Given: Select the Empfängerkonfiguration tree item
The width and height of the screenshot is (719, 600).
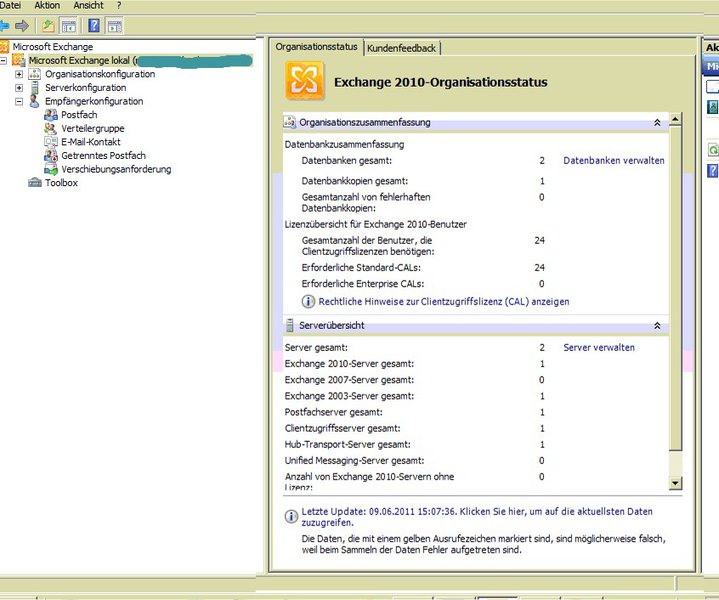Looking at the screenshot, I should [94, 101].
